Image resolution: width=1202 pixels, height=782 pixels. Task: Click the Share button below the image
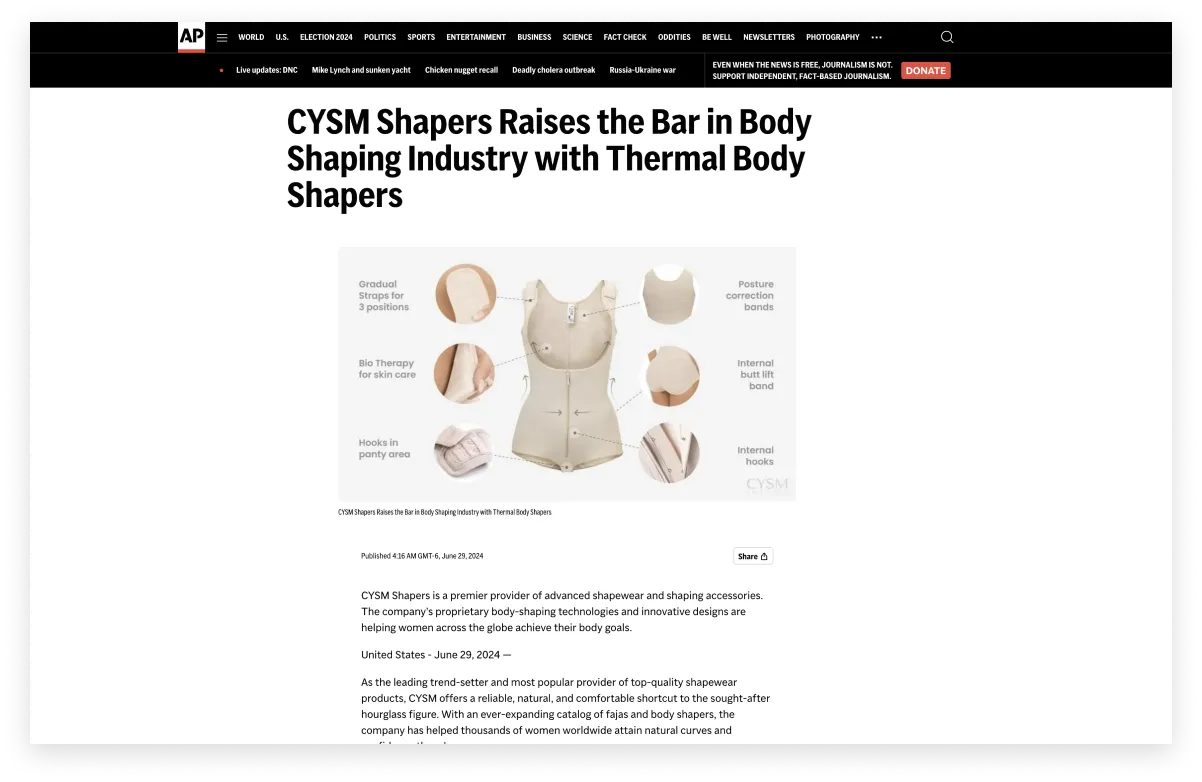click(753, 556)
